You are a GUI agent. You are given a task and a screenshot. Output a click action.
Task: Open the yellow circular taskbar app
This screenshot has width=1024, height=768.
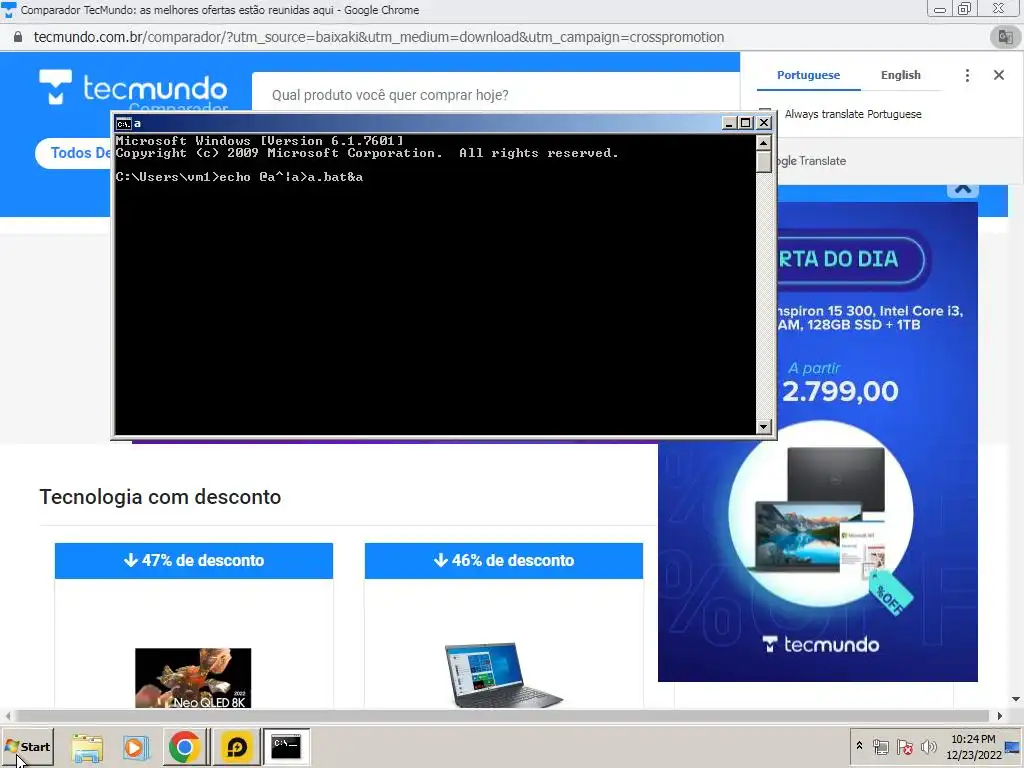[x=236, y=747]
